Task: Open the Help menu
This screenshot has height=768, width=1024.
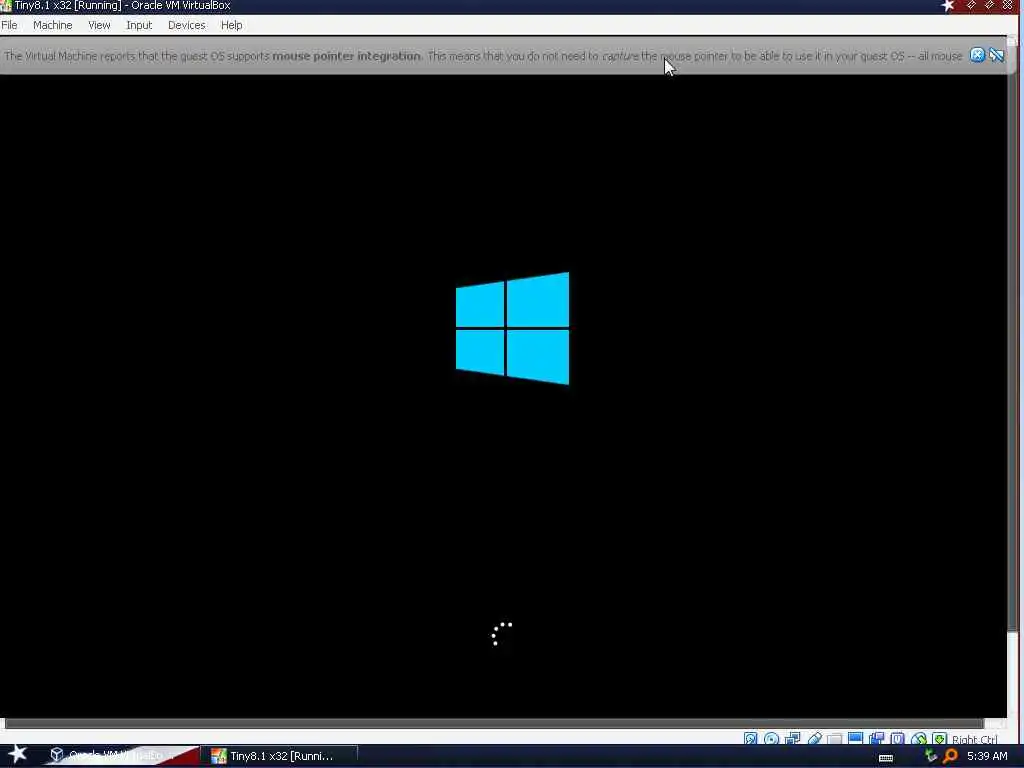Action: tap(231, 25)
